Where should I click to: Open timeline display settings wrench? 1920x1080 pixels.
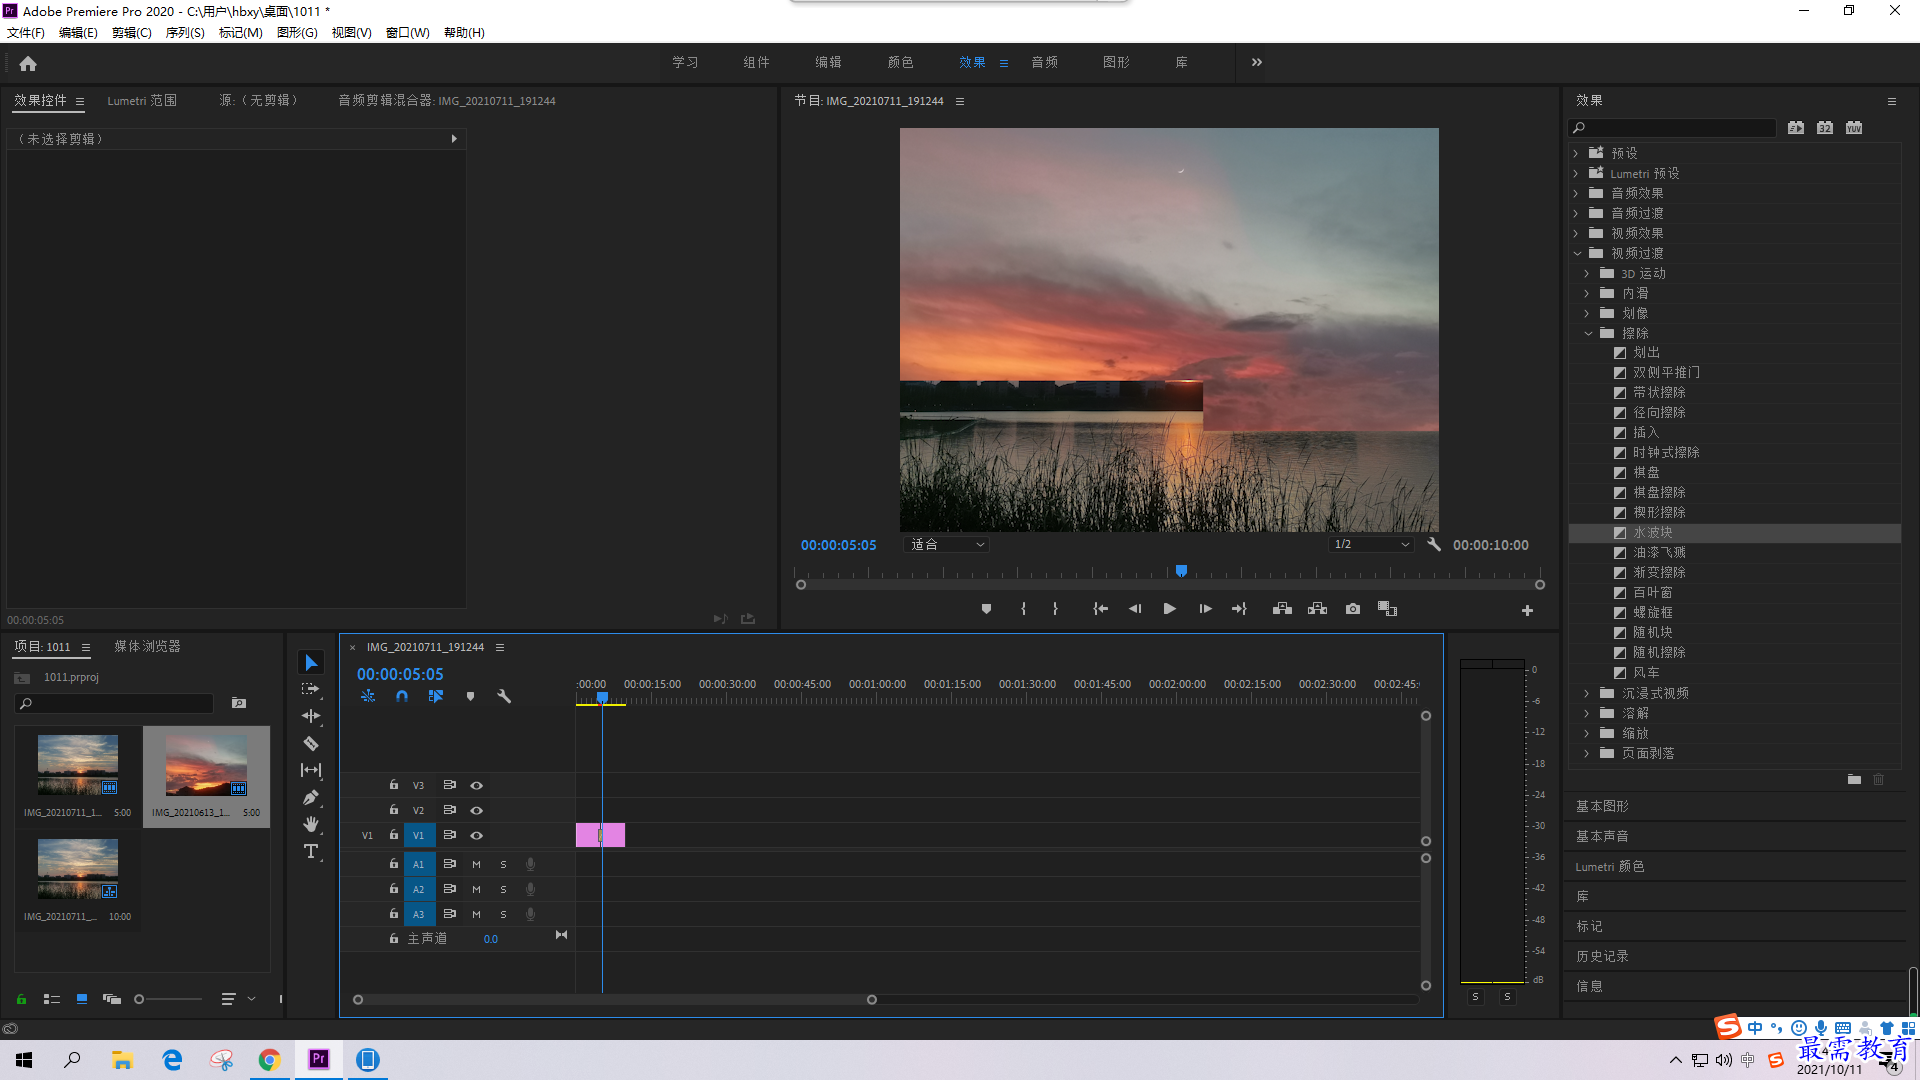click(504, 696)
